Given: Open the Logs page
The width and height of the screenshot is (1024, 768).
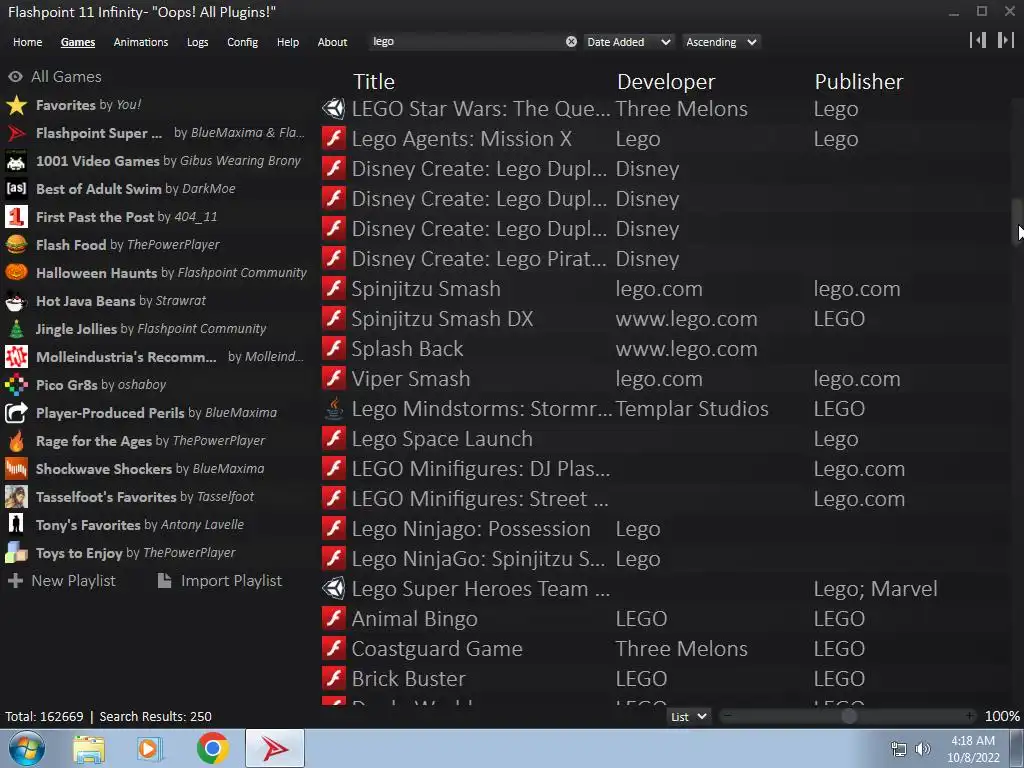Looking at the screenshot, I should (x=197, y=42).
